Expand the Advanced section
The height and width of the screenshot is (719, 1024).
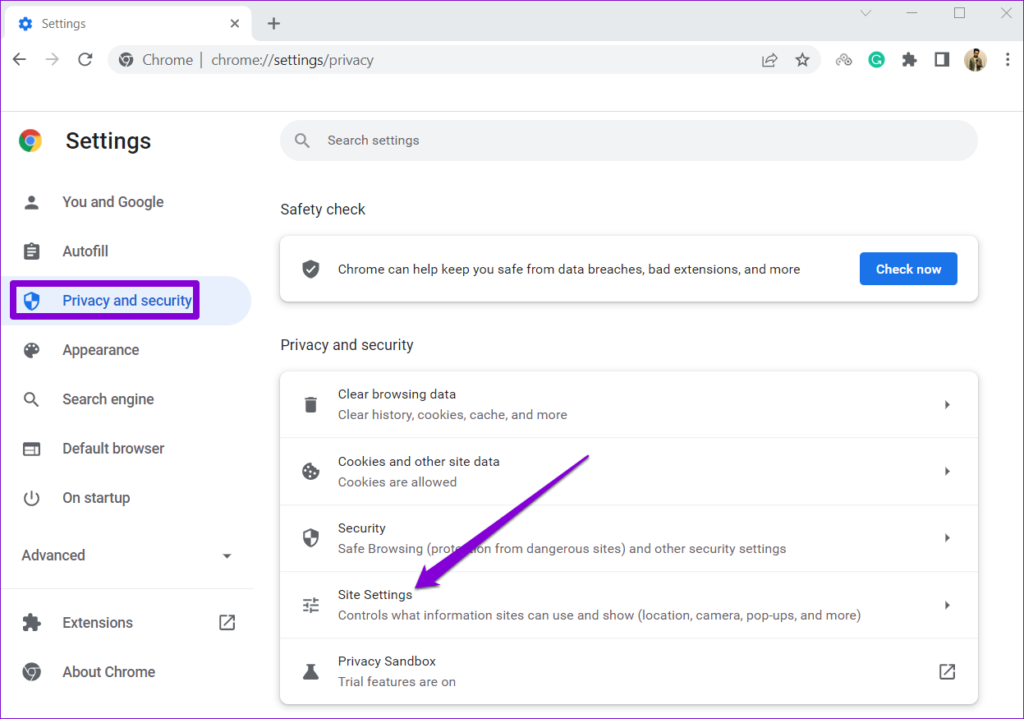(x=127, y=555)
